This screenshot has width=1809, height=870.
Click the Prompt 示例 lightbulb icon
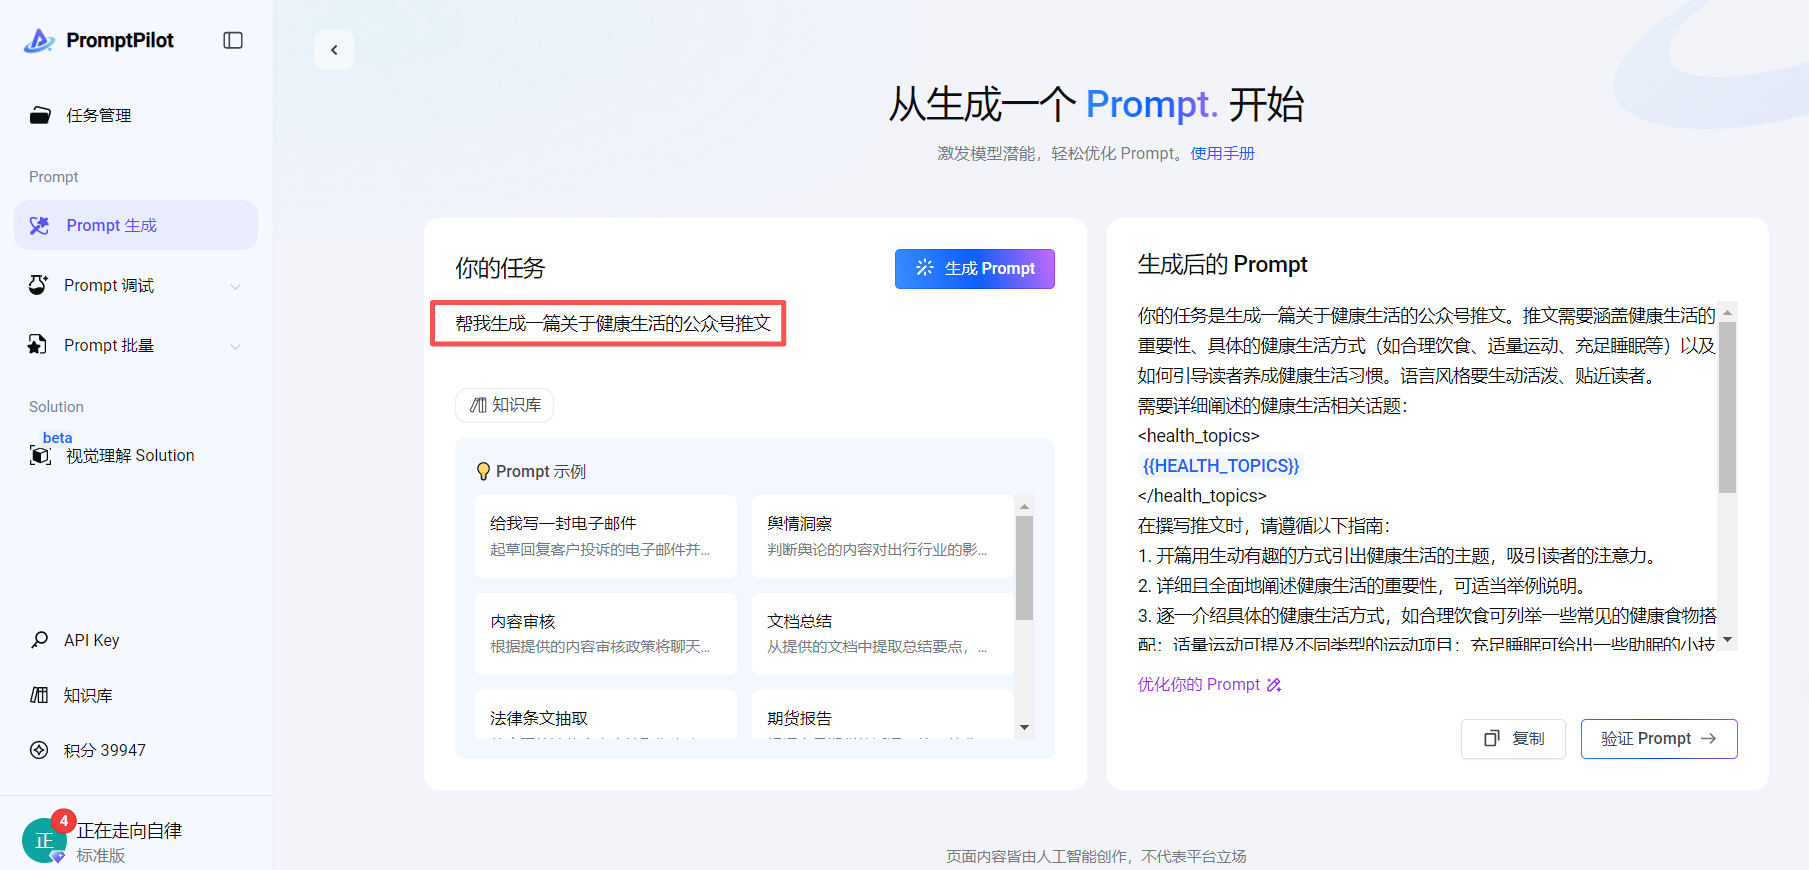coord(484,471)
